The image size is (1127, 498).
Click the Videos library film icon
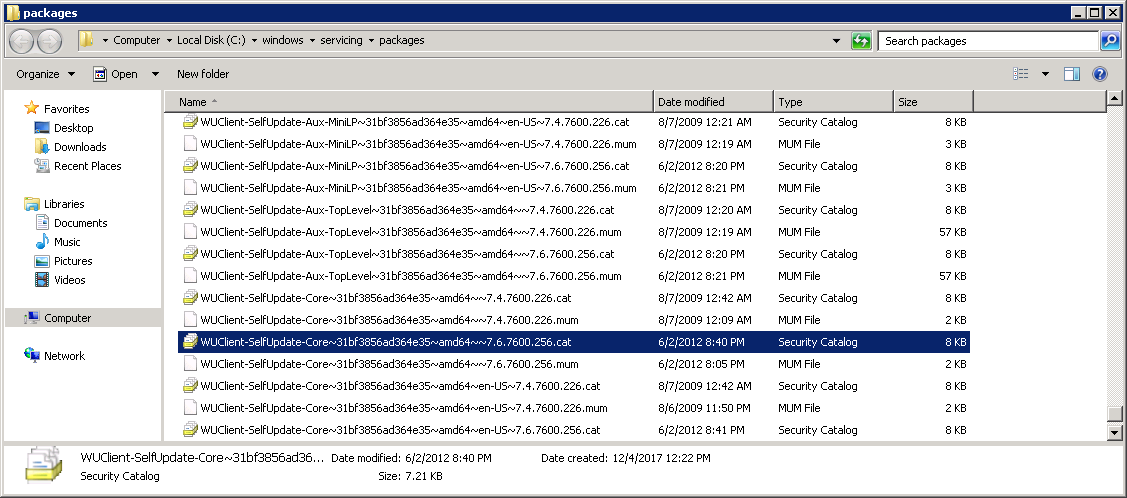(42, 280)
